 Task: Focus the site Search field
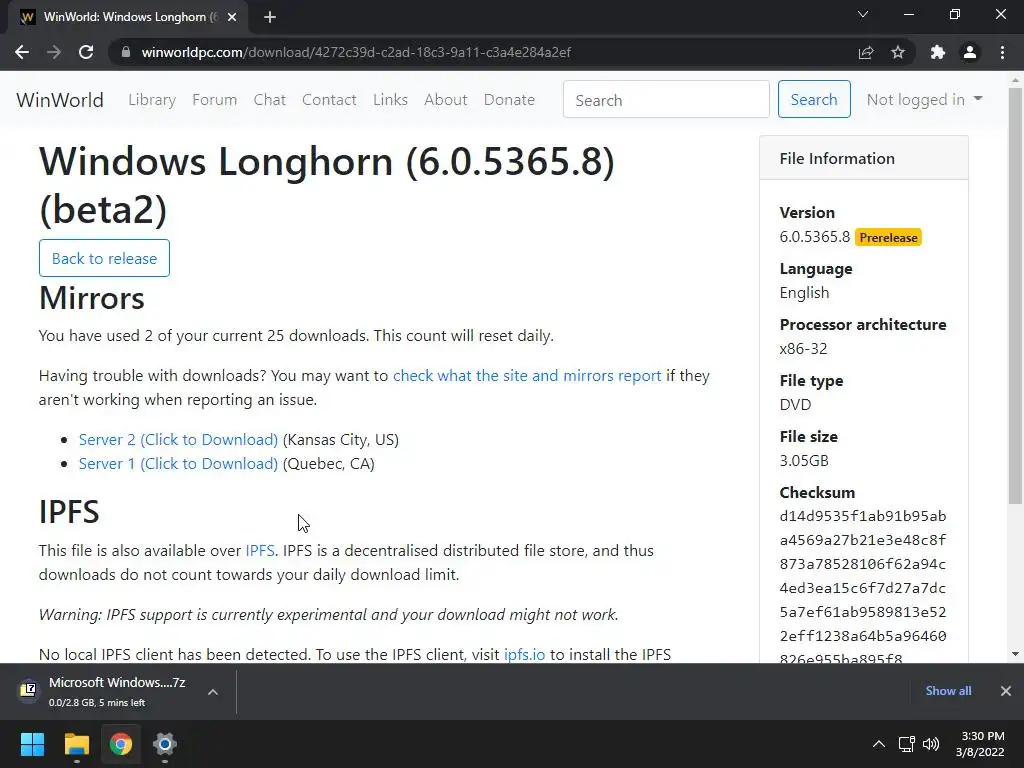(666, 99)
